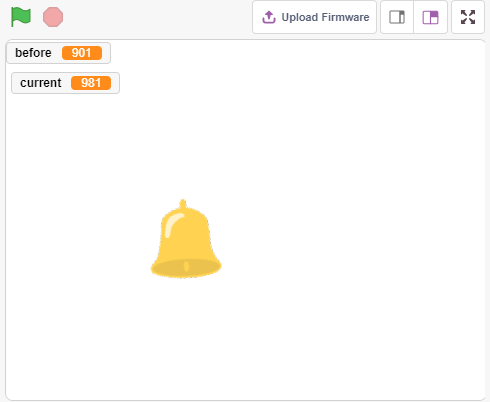Switch to small stage layout
The height and width of the screenshot is (402, 490).
point(397,17)
